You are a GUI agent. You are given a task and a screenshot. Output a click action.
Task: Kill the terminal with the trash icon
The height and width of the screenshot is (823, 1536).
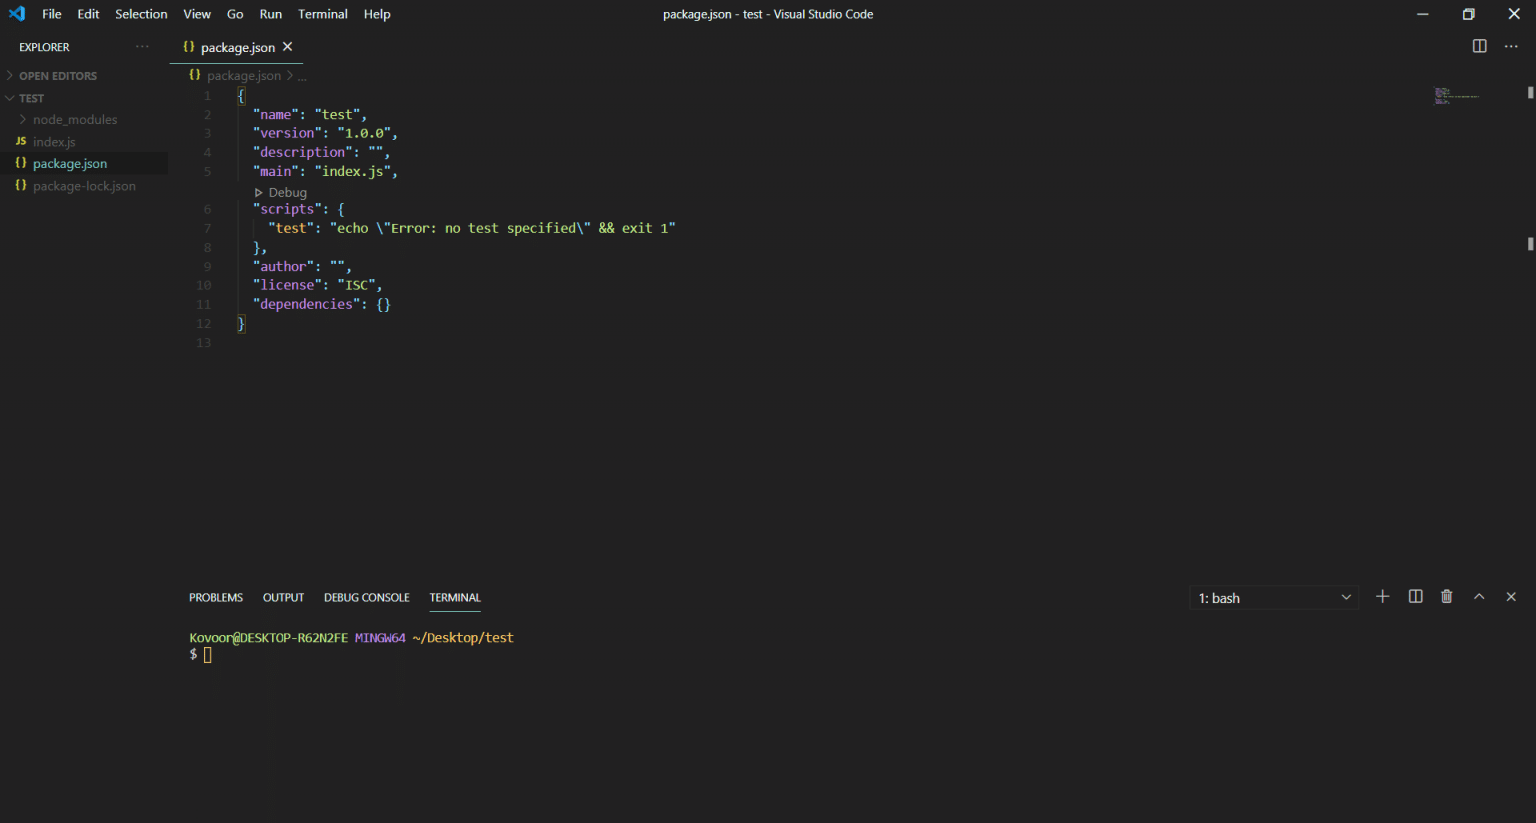point(1446,597)
